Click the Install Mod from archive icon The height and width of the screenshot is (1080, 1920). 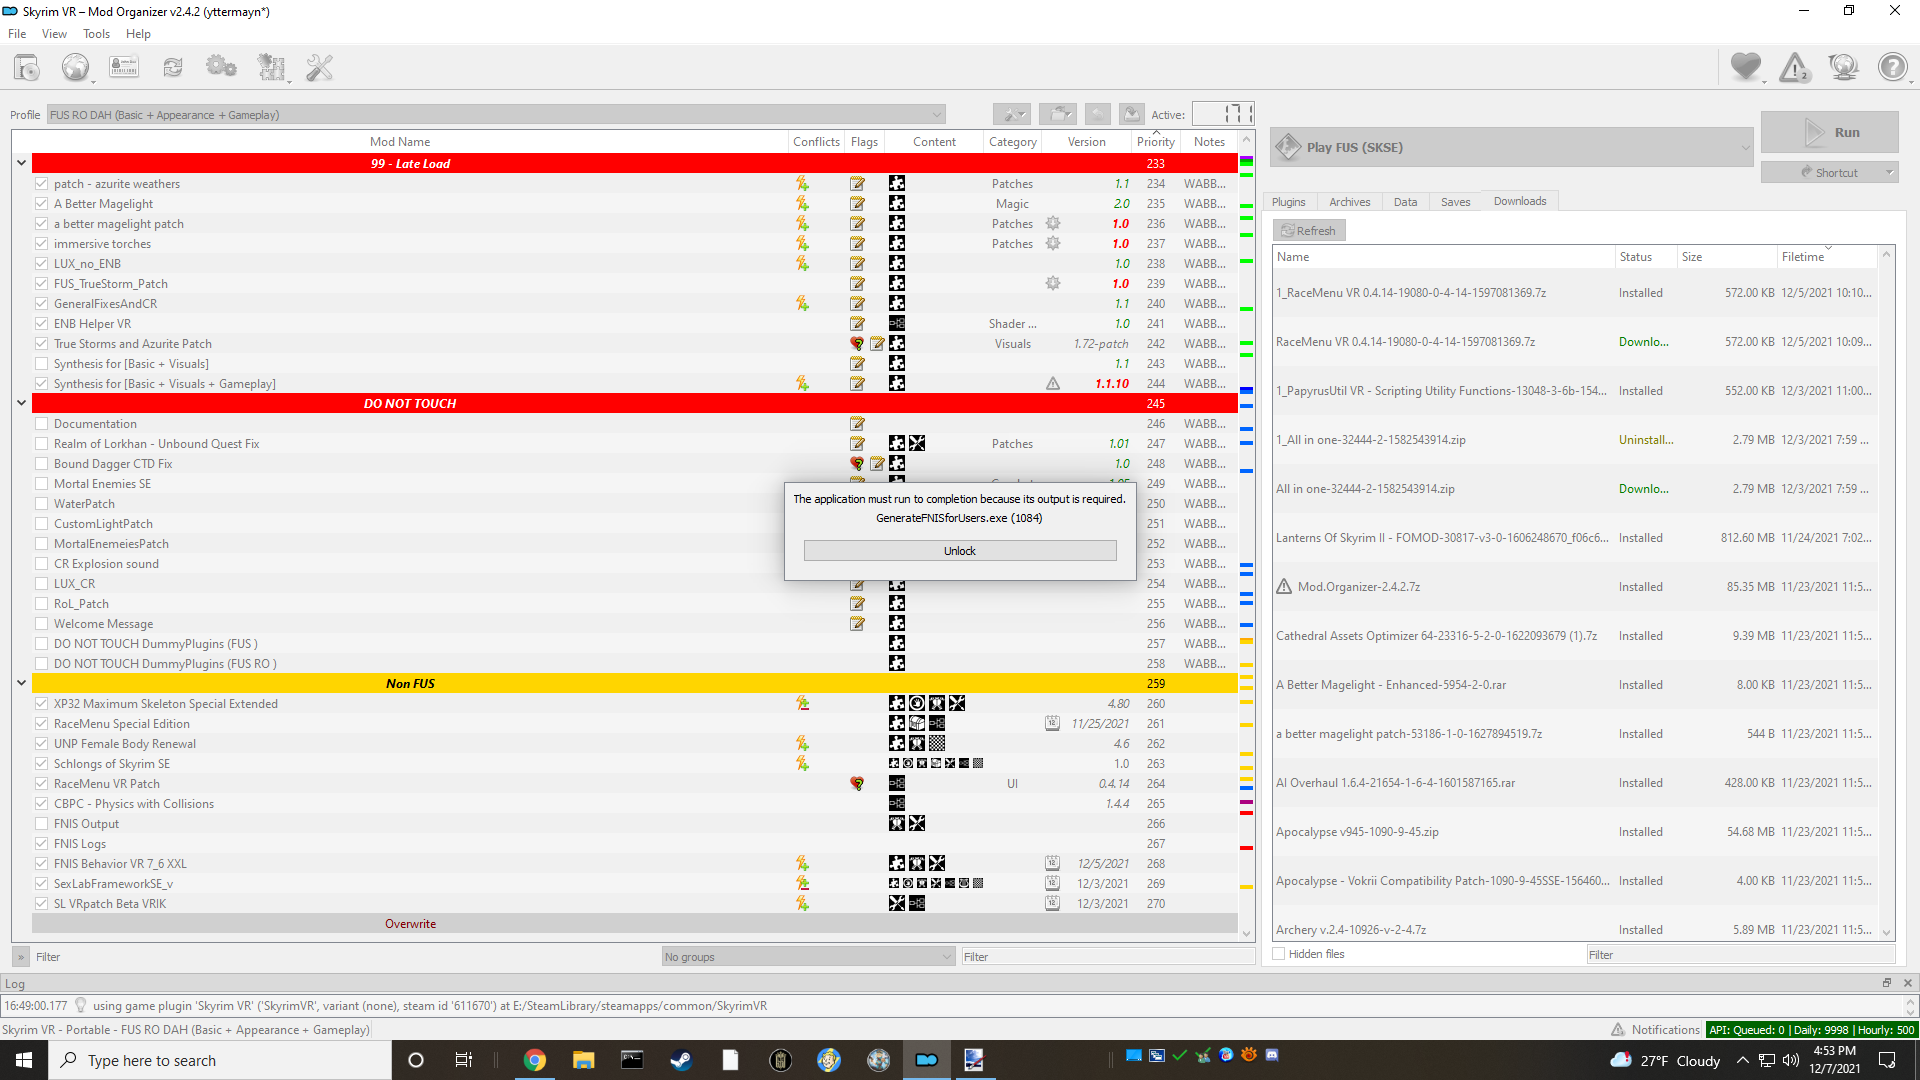(27, 68)
